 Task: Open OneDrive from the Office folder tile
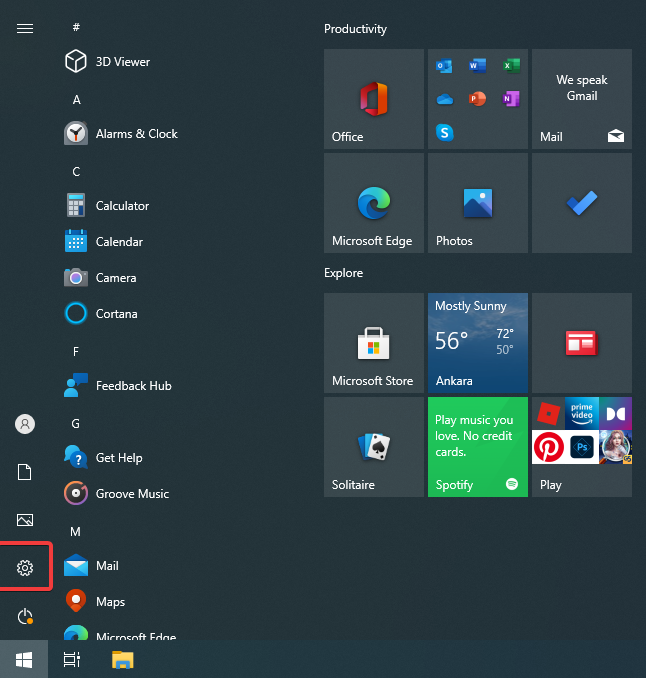[x=445, y=99]
